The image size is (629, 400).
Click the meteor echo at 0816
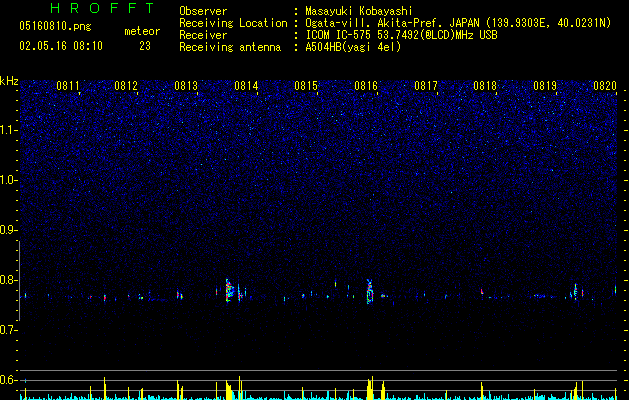point(369,291)
